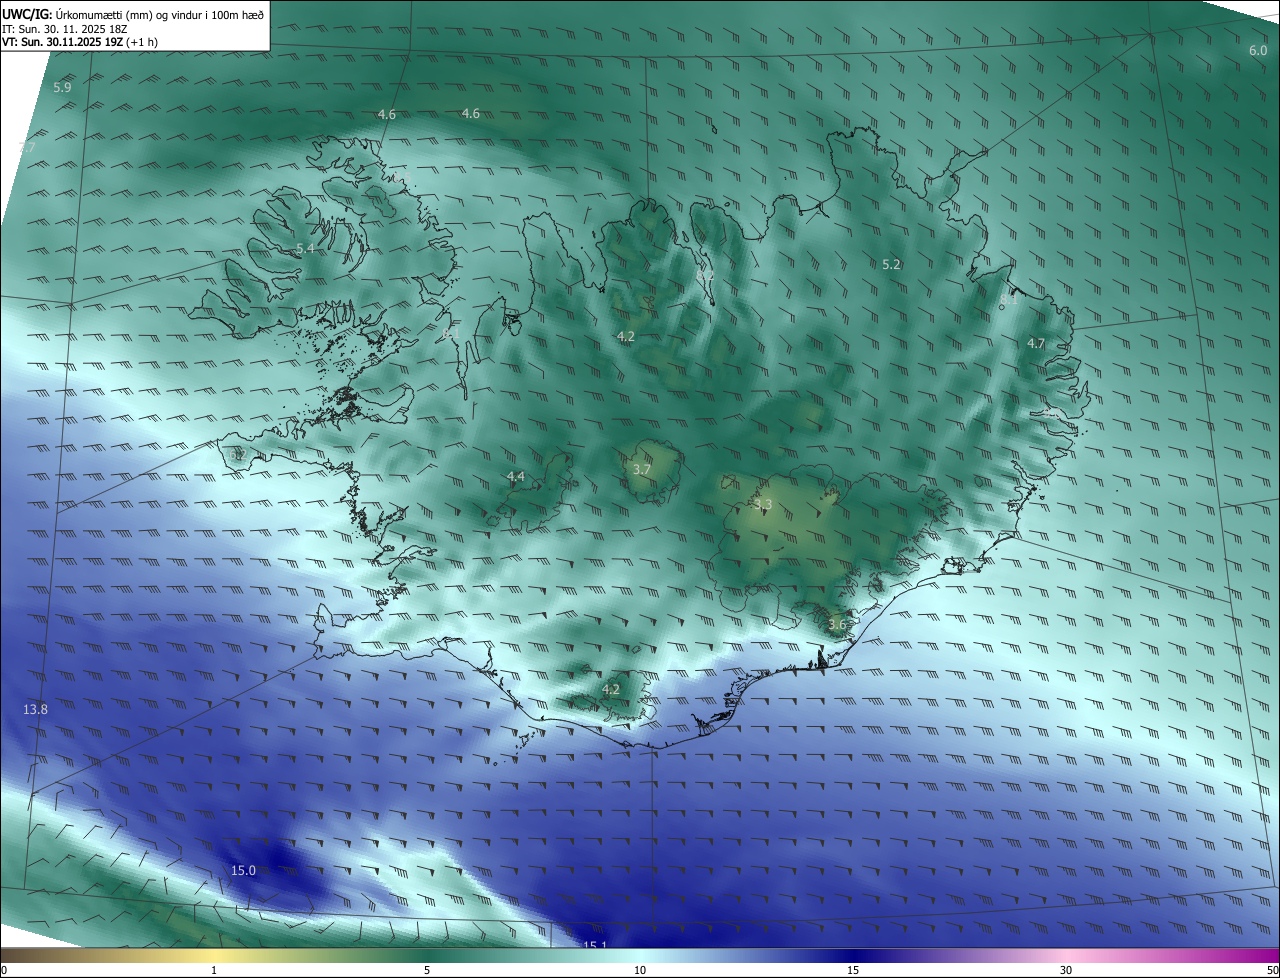Select the 3.7 label on Hofsjökull glacier
The width and height of the screenshot is (1280, 978).
642,470
